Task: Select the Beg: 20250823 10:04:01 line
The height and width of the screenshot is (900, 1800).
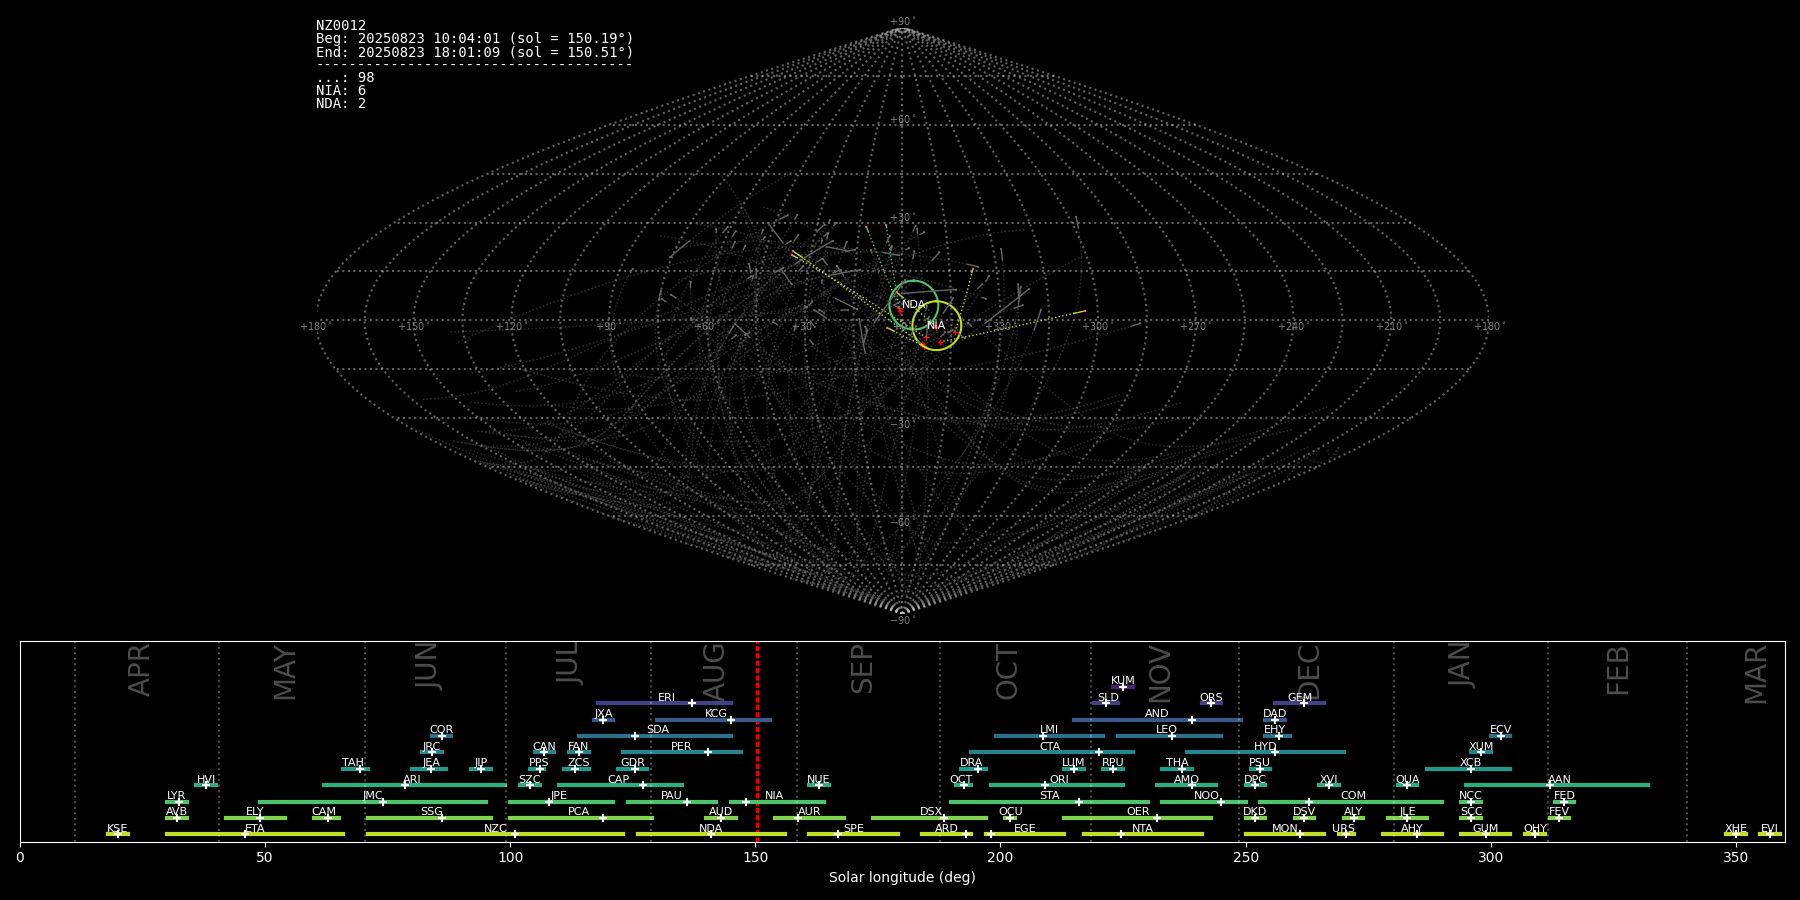Action: click(x=475, y=39)
